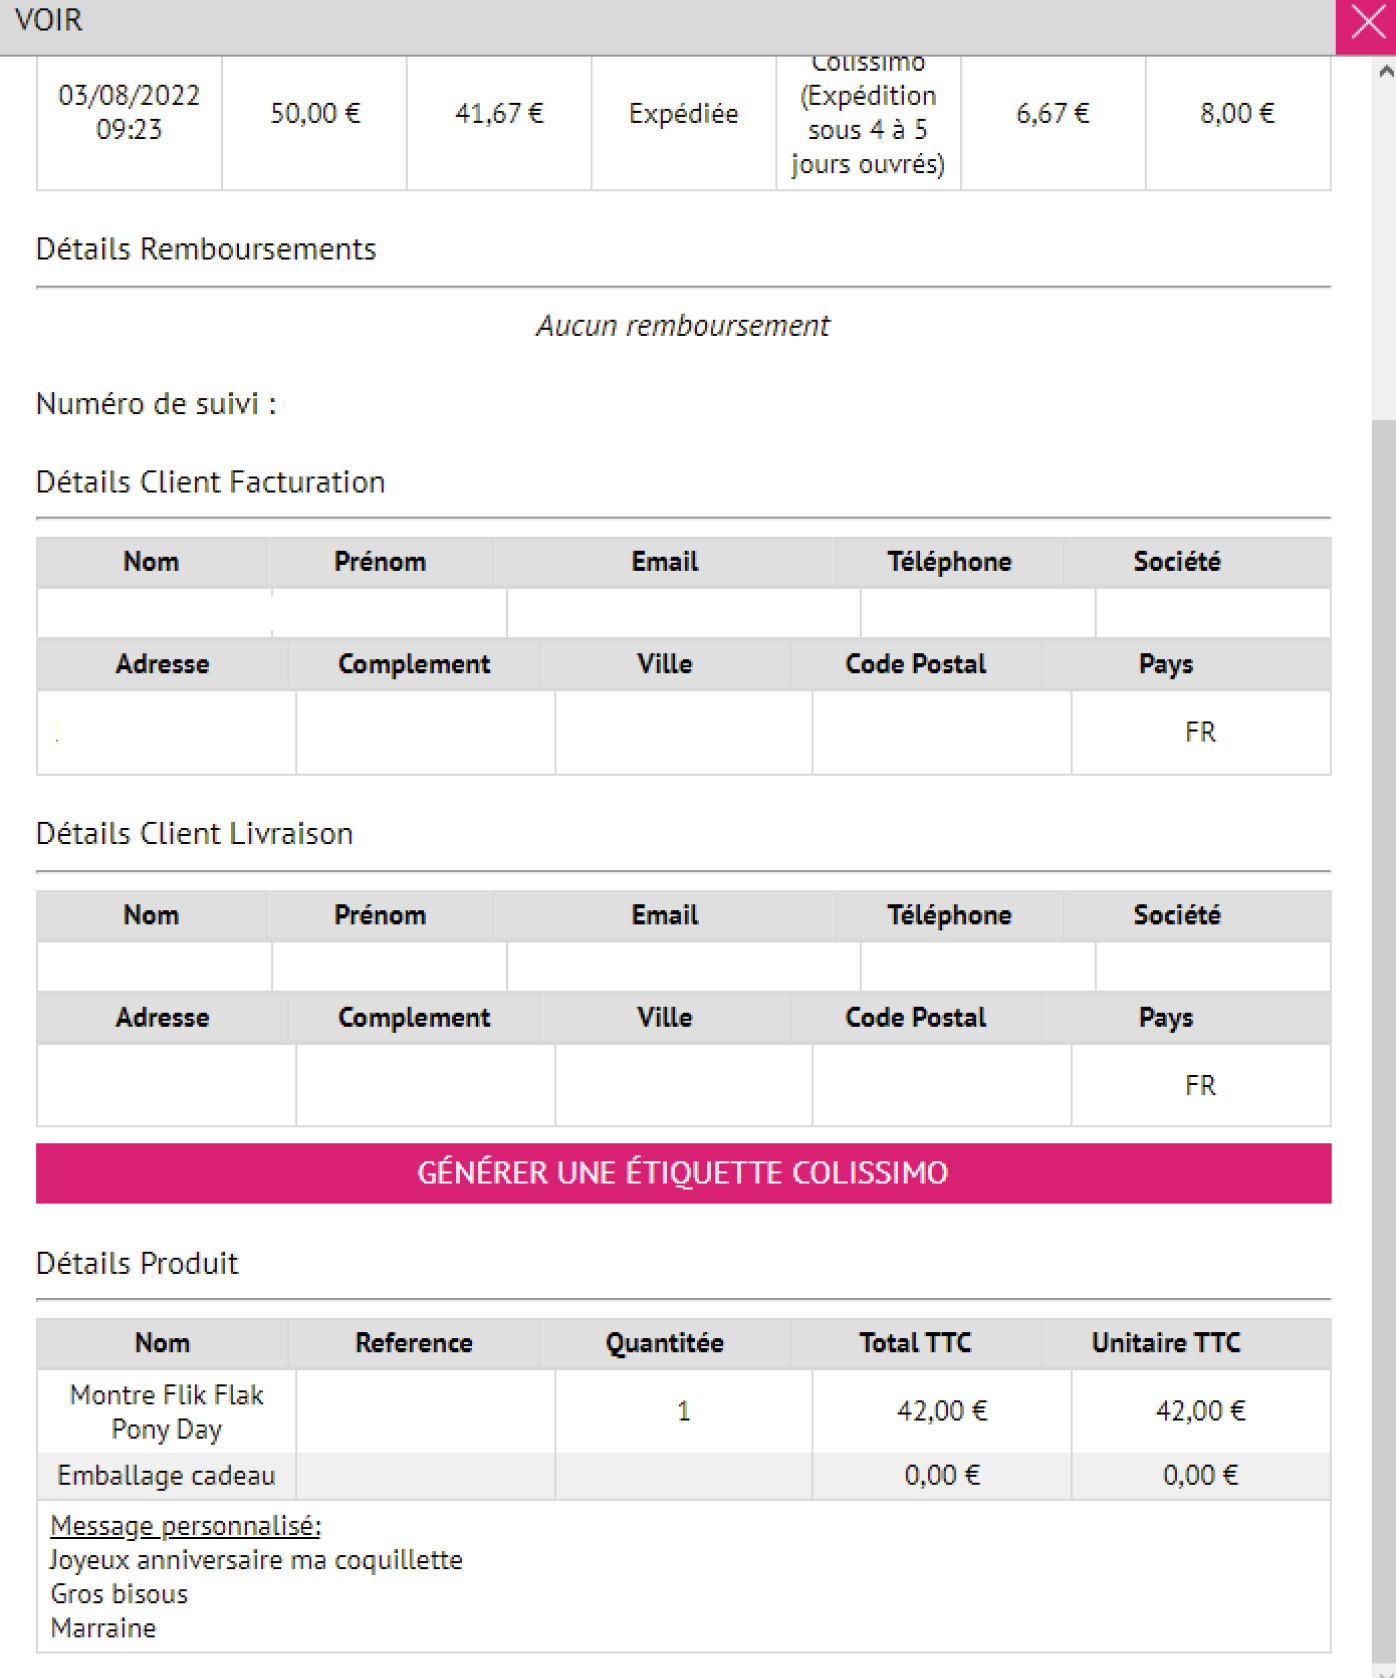Click the Code Postal header under Livraison
Viewport: 1396px width, 1678px height.
tap(915, 1018)
